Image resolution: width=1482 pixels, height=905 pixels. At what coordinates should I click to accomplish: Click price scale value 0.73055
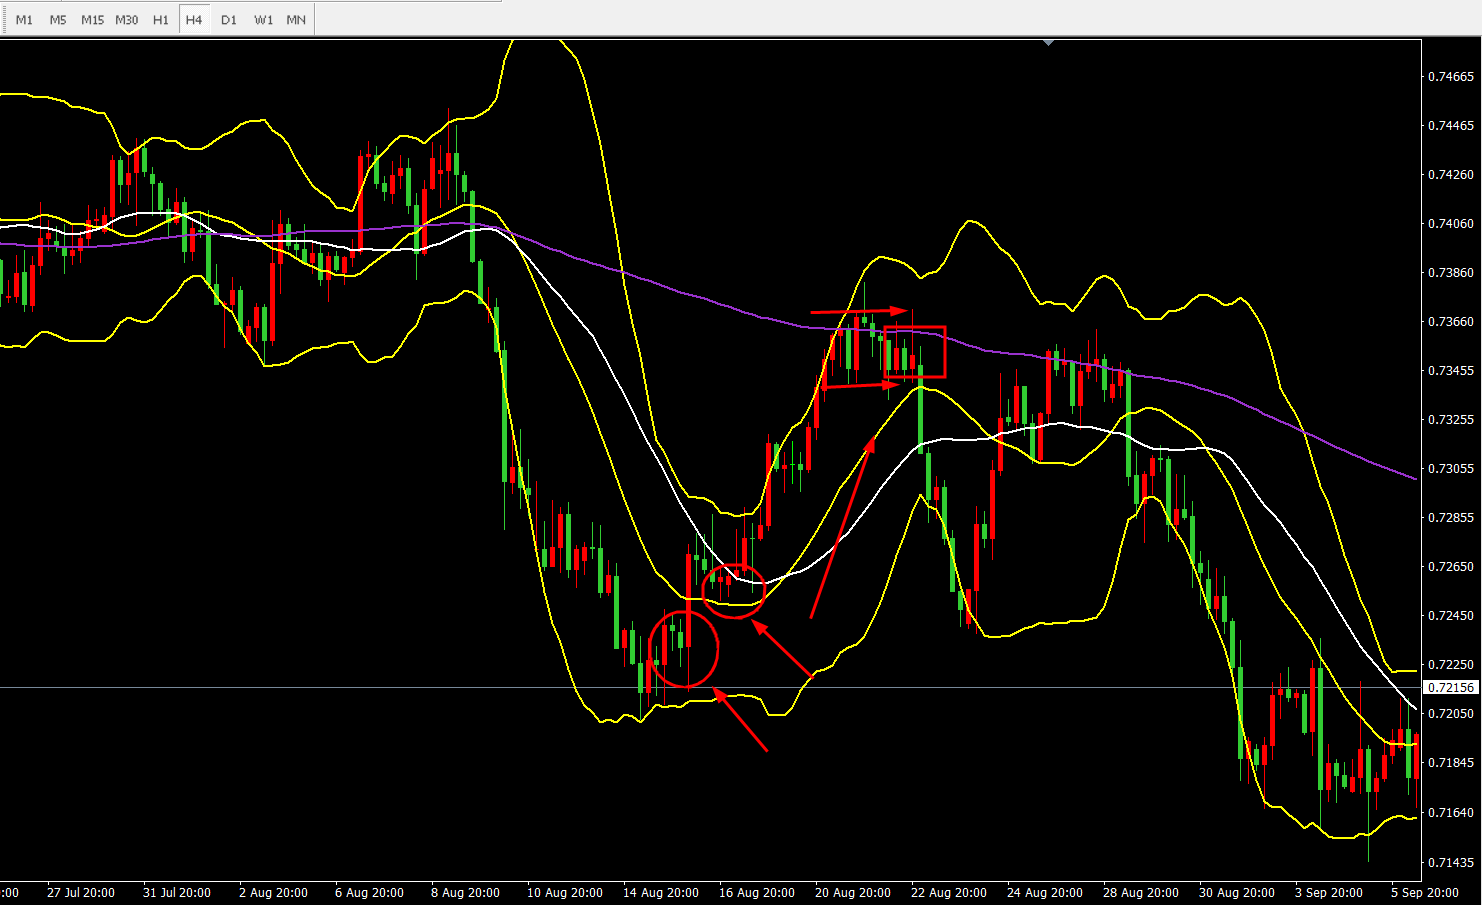pos(1450,468)
